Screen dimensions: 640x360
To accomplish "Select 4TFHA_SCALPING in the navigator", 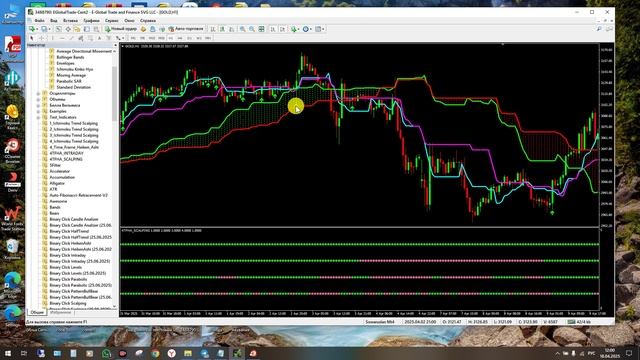I will pyautogui.click(x=66, y=159).
